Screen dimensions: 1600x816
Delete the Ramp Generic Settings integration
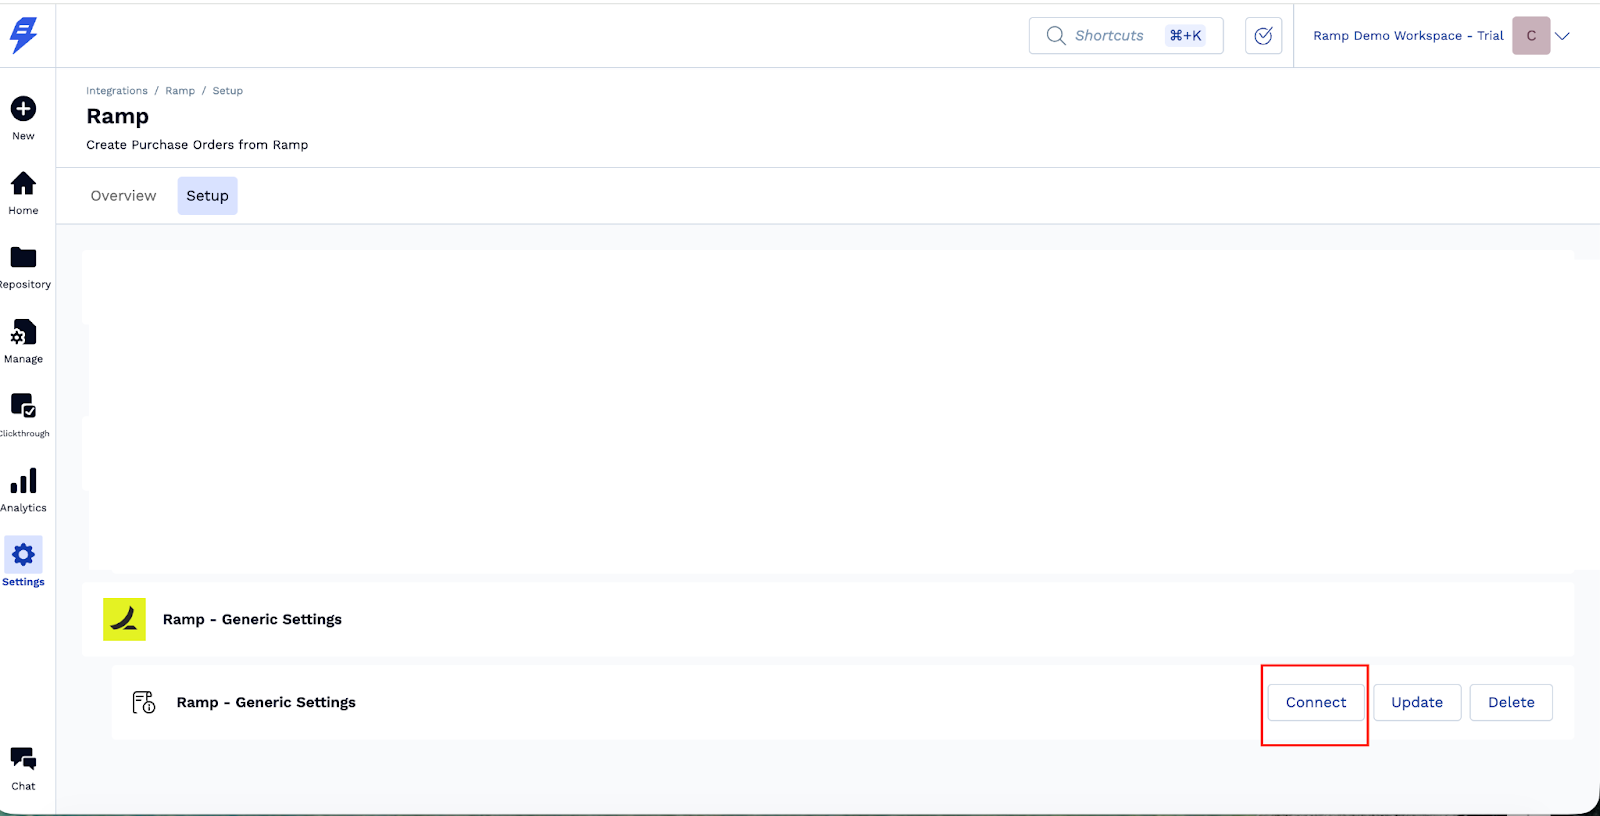pos(1511,702)
